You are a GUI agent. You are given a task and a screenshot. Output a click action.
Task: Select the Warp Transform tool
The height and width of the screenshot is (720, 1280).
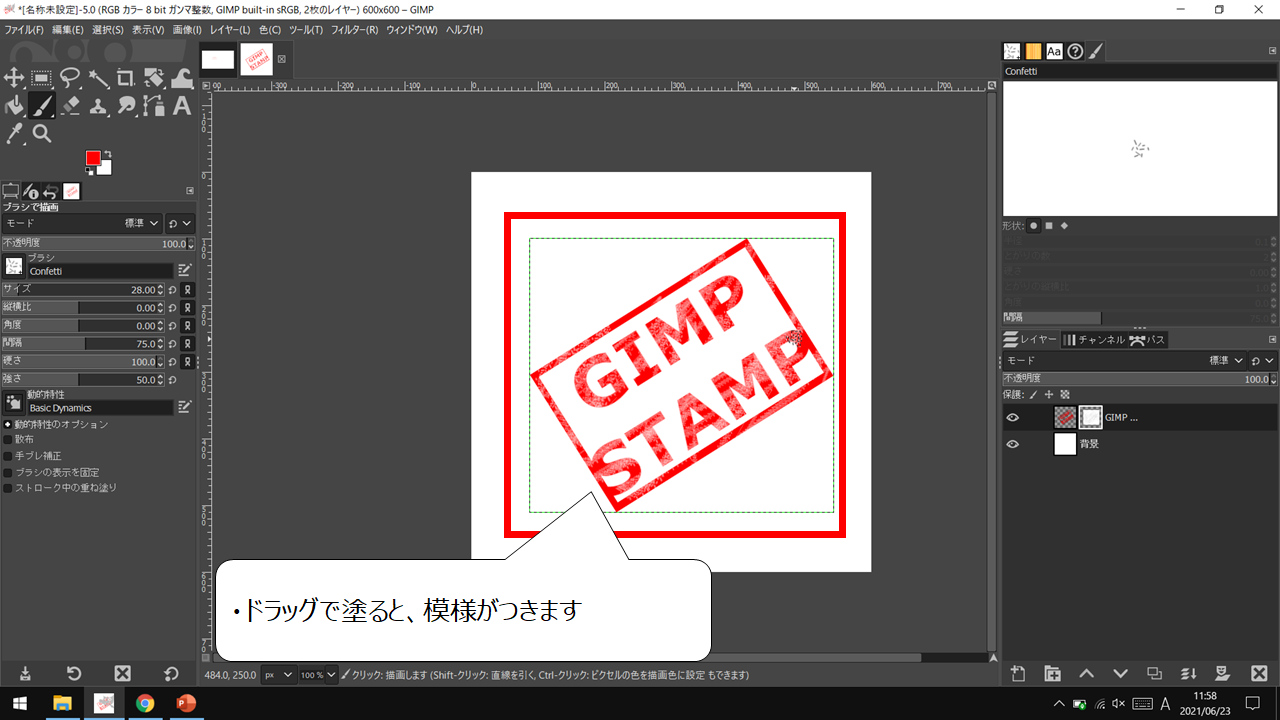[x=182, y=78]
